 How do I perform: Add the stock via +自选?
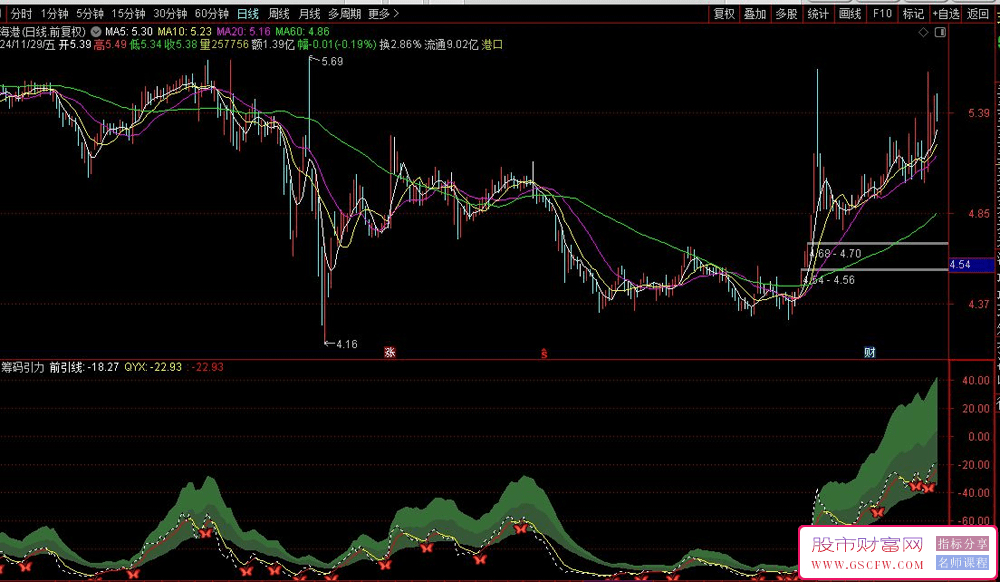[x=945, y=14]
